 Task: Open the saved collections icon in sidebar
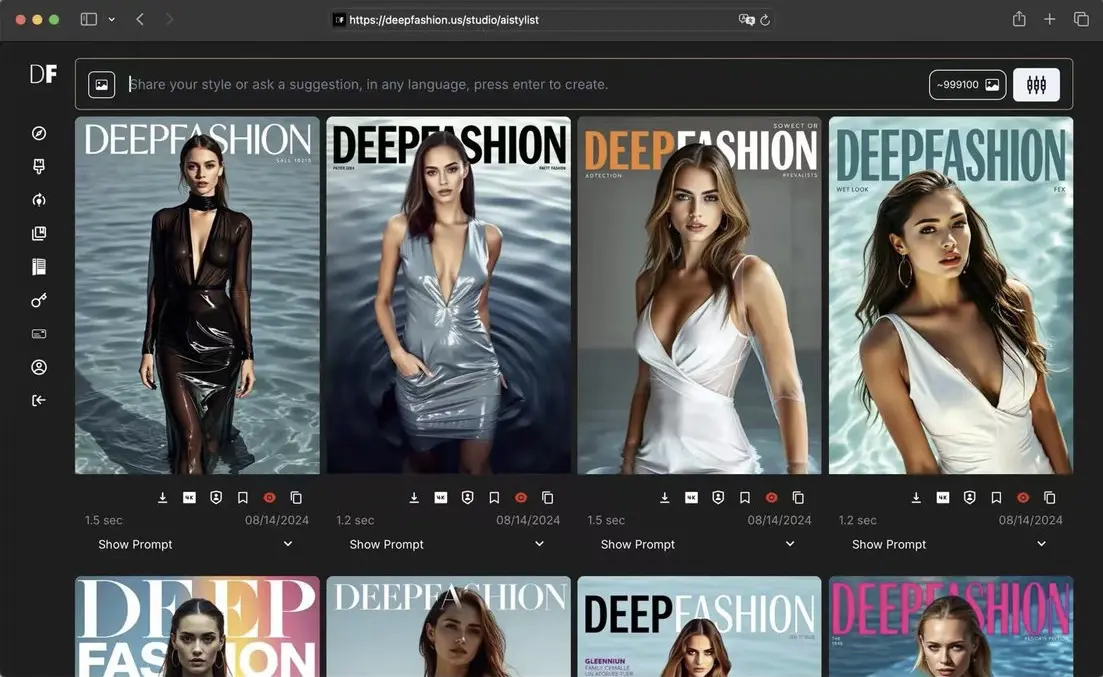[39, 234]
